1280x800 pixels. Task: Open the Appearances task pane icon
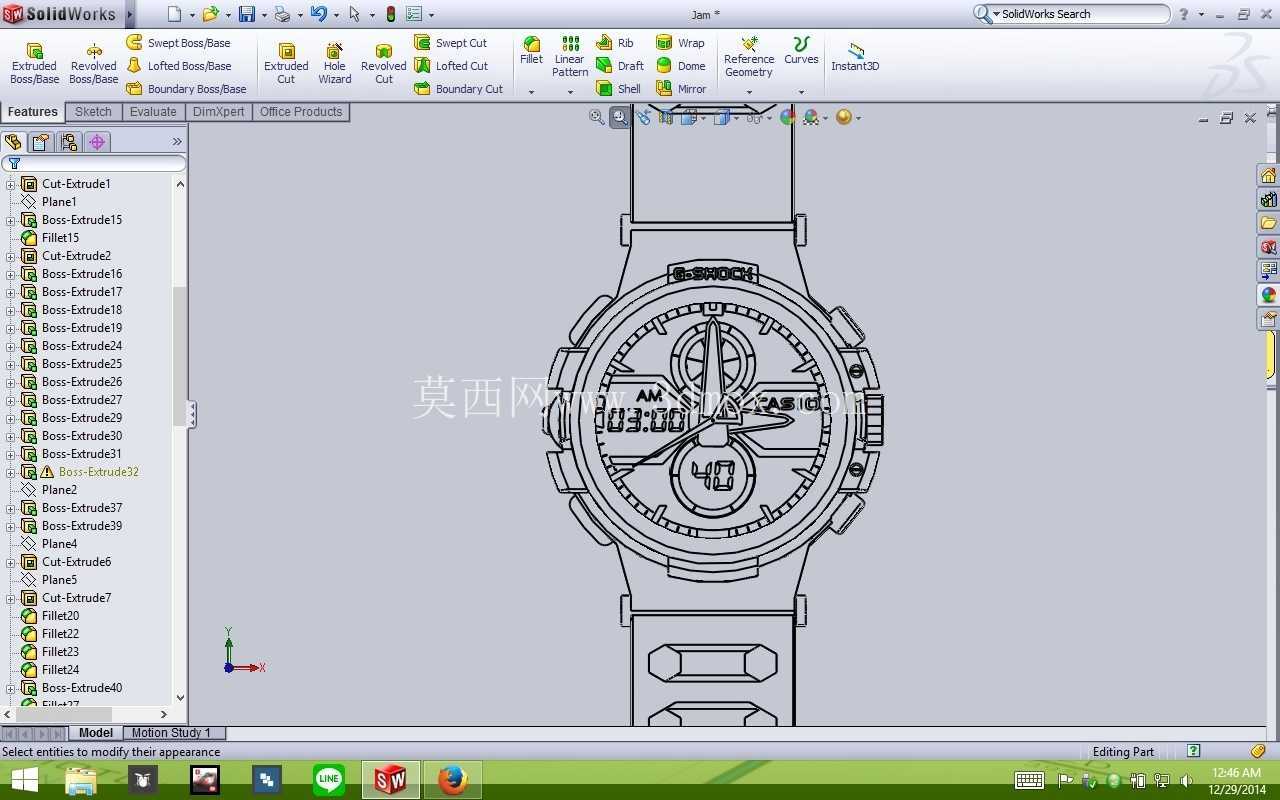(x=1268, y=295)
